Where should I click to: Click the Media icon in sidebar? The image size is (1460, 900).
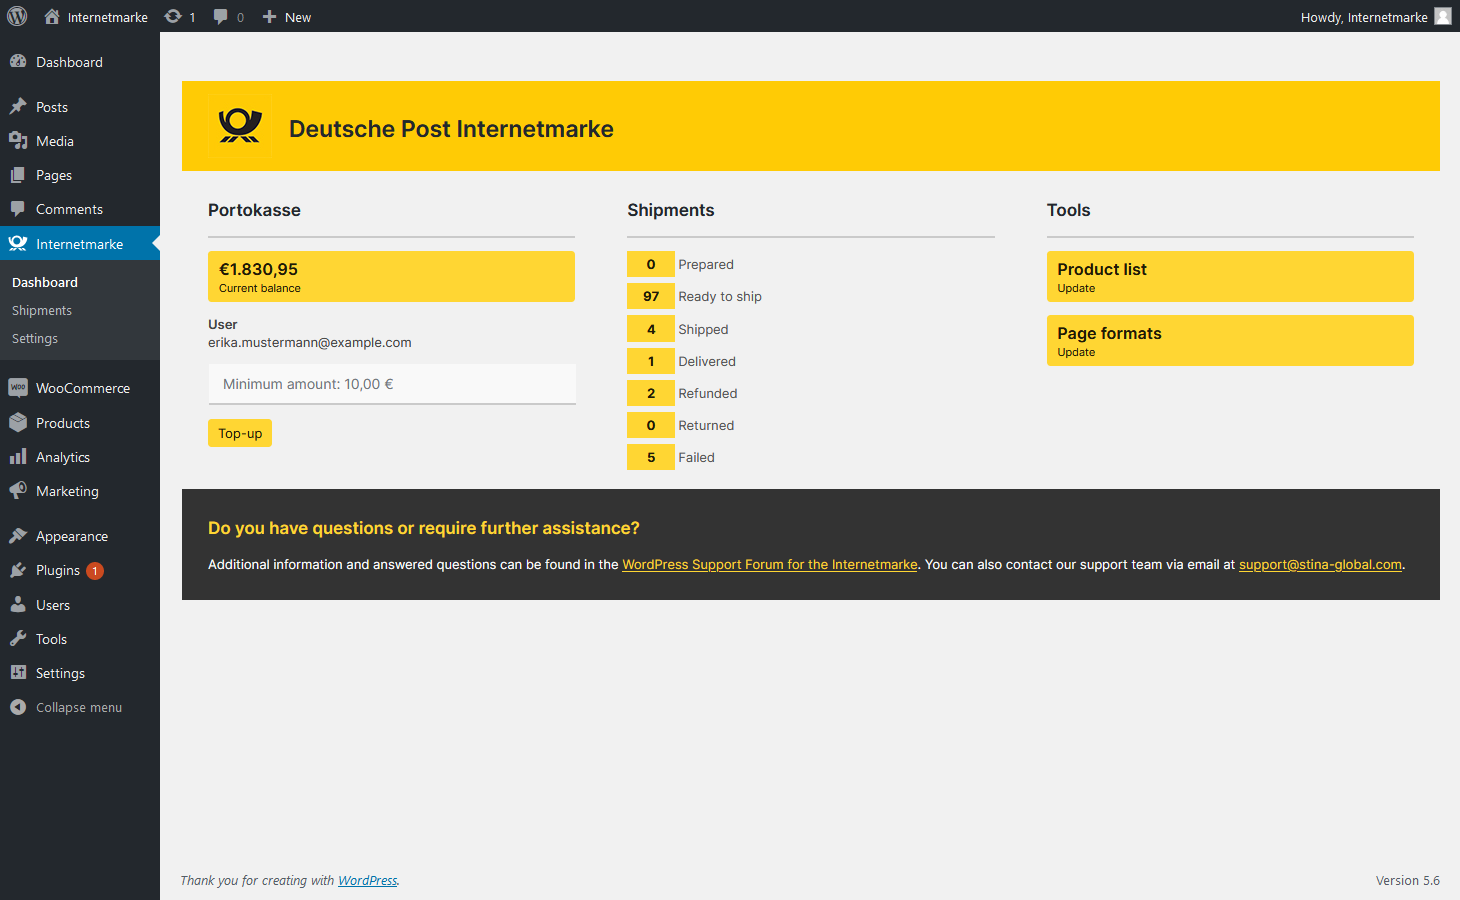click(x=18, y=141)
